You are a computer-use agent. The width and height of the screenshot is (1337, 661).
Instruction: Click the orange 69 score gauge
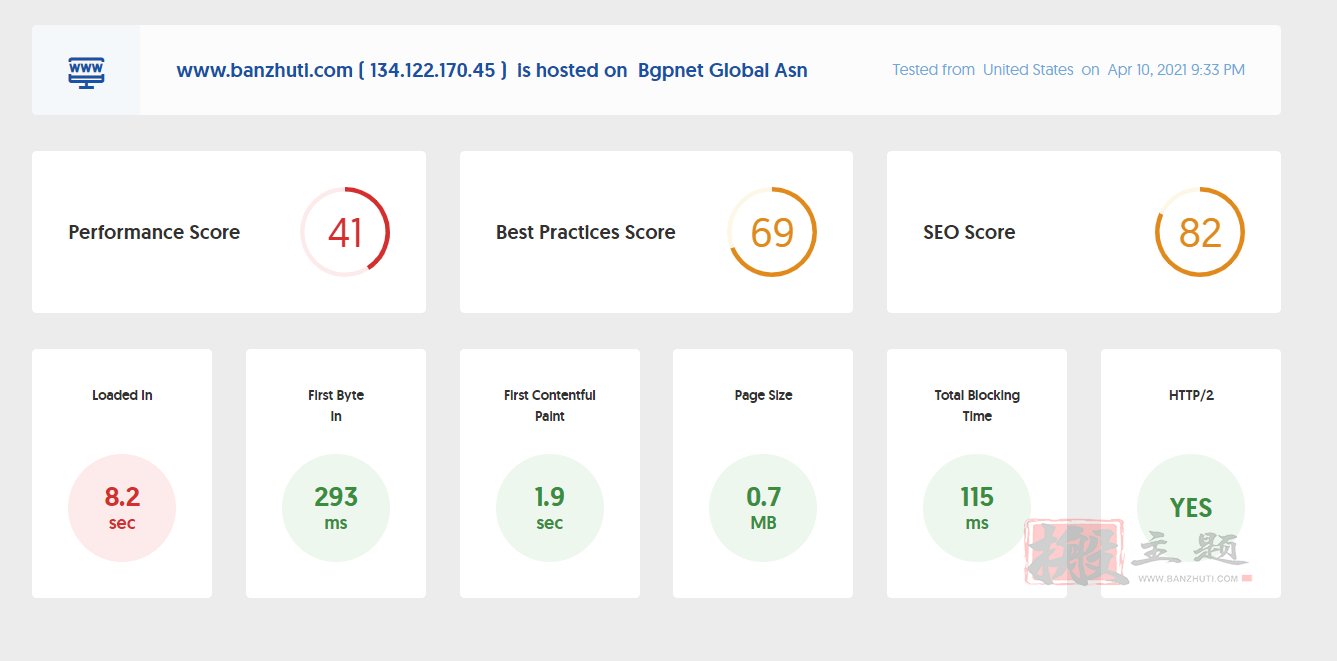pyautogui.click(x=772, y=232)
